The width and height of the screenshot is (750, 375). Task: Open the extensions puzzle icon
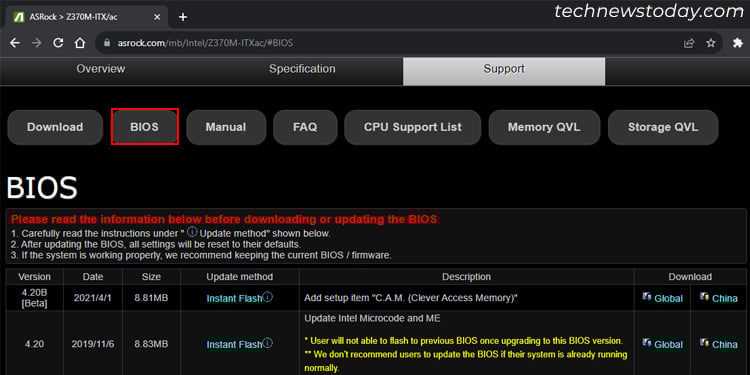(x=738, y=43)
